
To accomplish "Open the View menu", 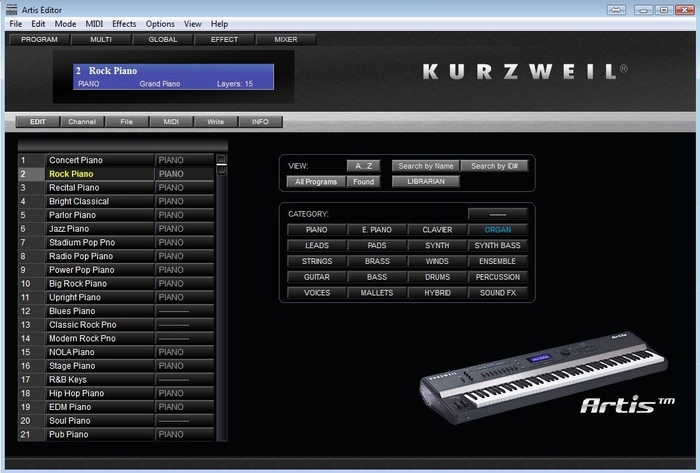I will pyautogui.click(x=192, y=24).
